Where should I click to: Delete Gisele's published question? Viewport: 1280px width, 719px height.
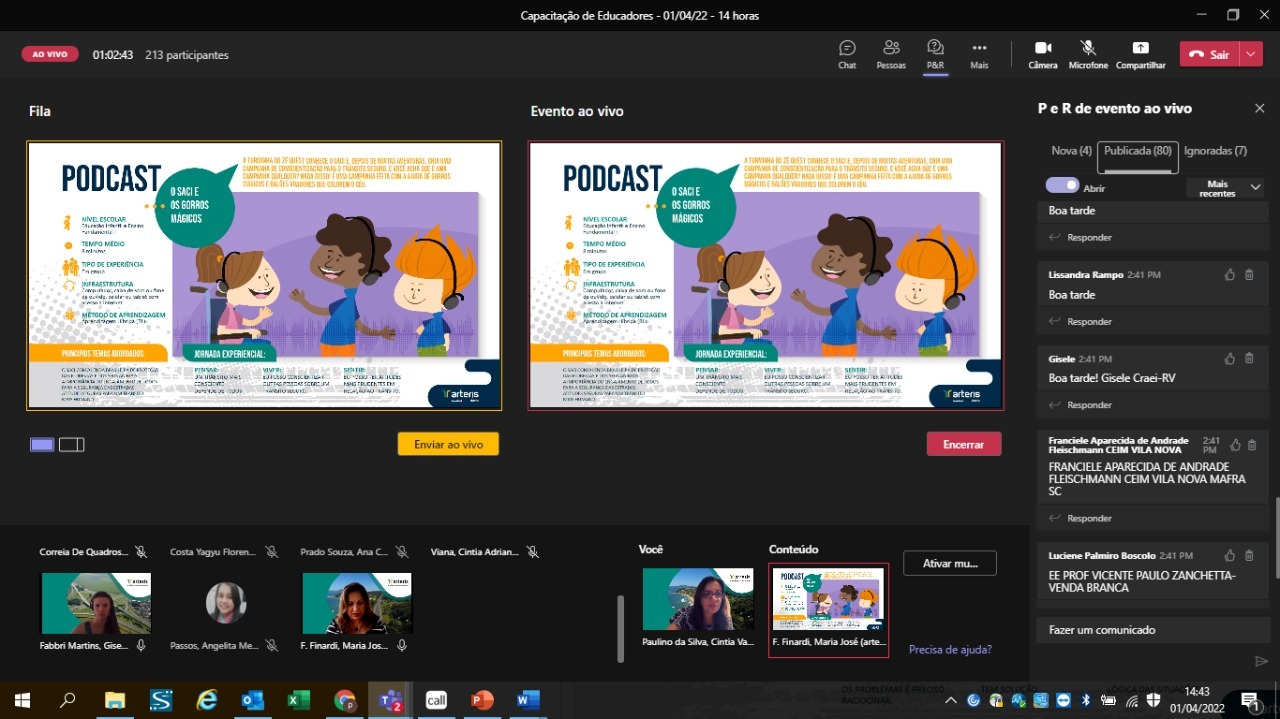[x=1250, y=359]
